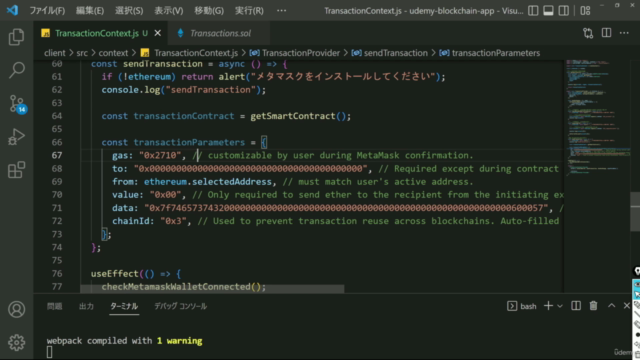
Task: Switch to the Transactions.sol tab
Action: [220, 33]
